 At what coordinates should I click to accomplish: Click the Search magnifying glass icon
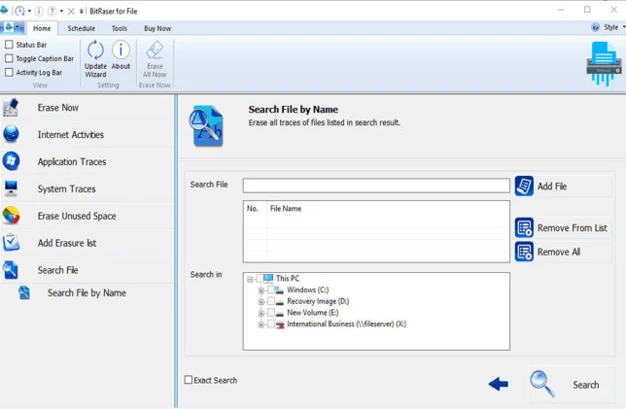(x=542, y=383)
